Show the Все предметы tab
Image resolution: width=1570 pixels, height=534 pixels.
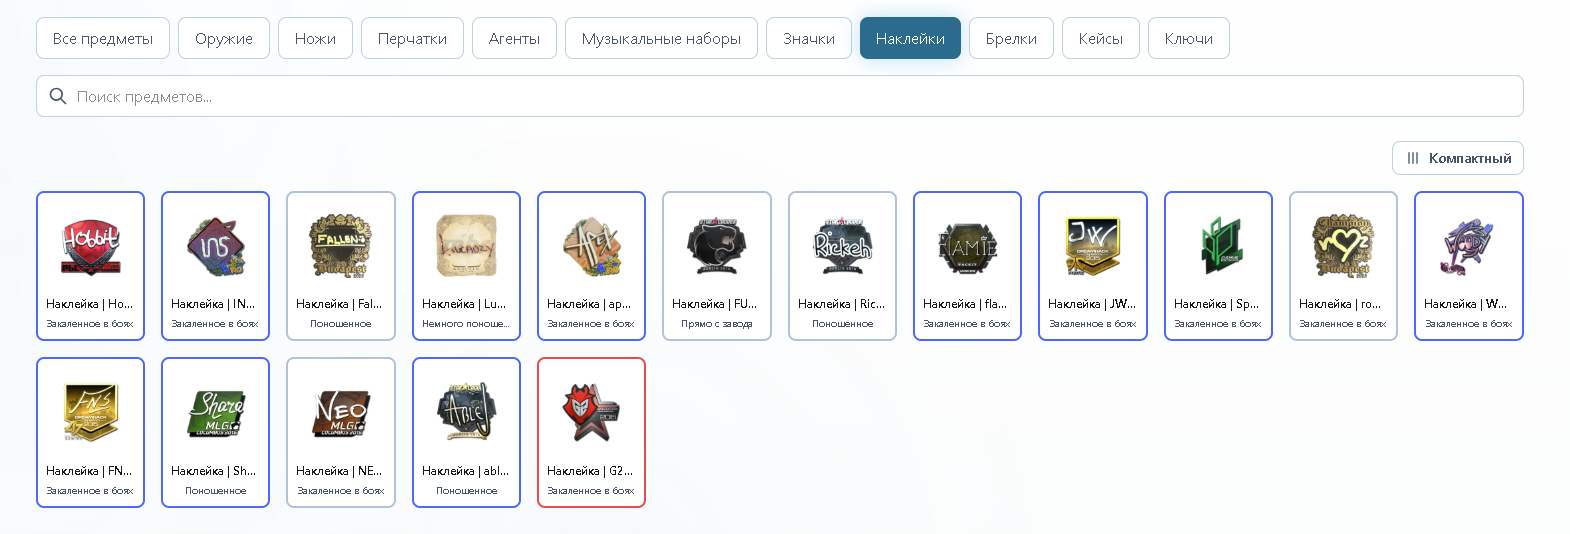pos(103,38)
